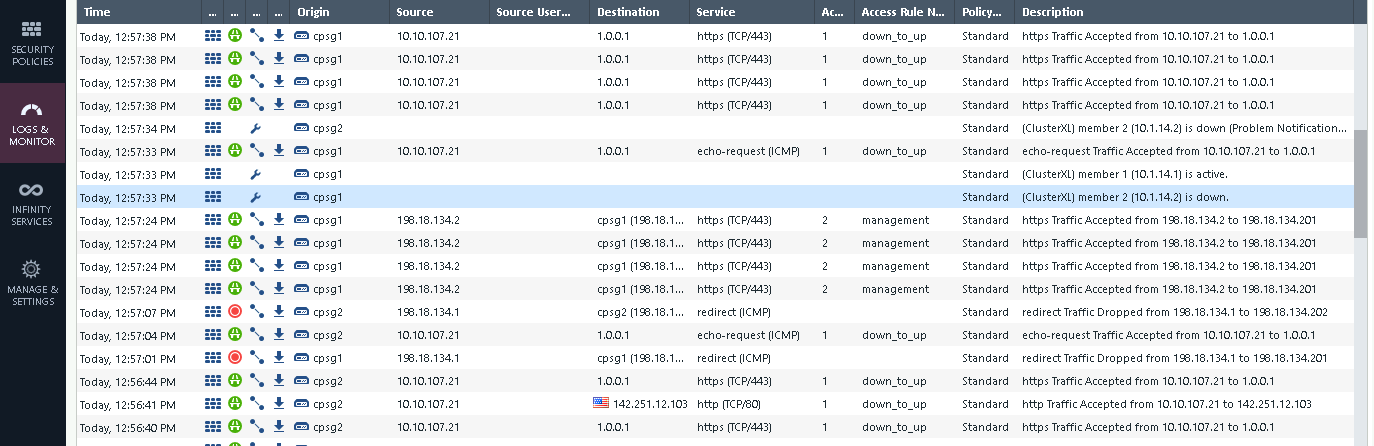Click firewall blade icon in 12:56:40 PM row
This screenshot has width=1374, height=446.
213,427
